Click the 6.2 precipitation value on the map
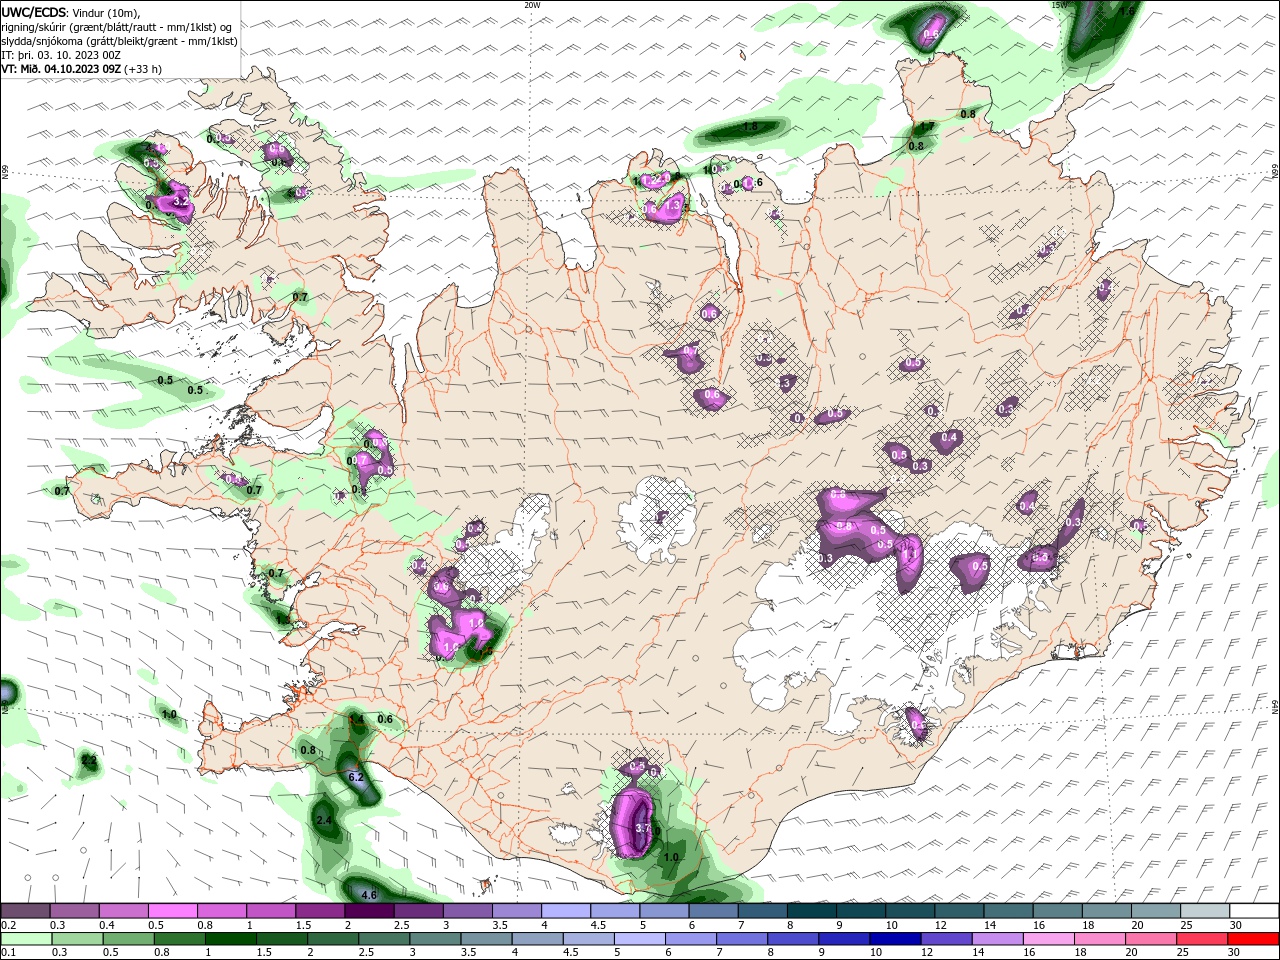The width and height of the screenshot is (1280, 960). (355, 777)
